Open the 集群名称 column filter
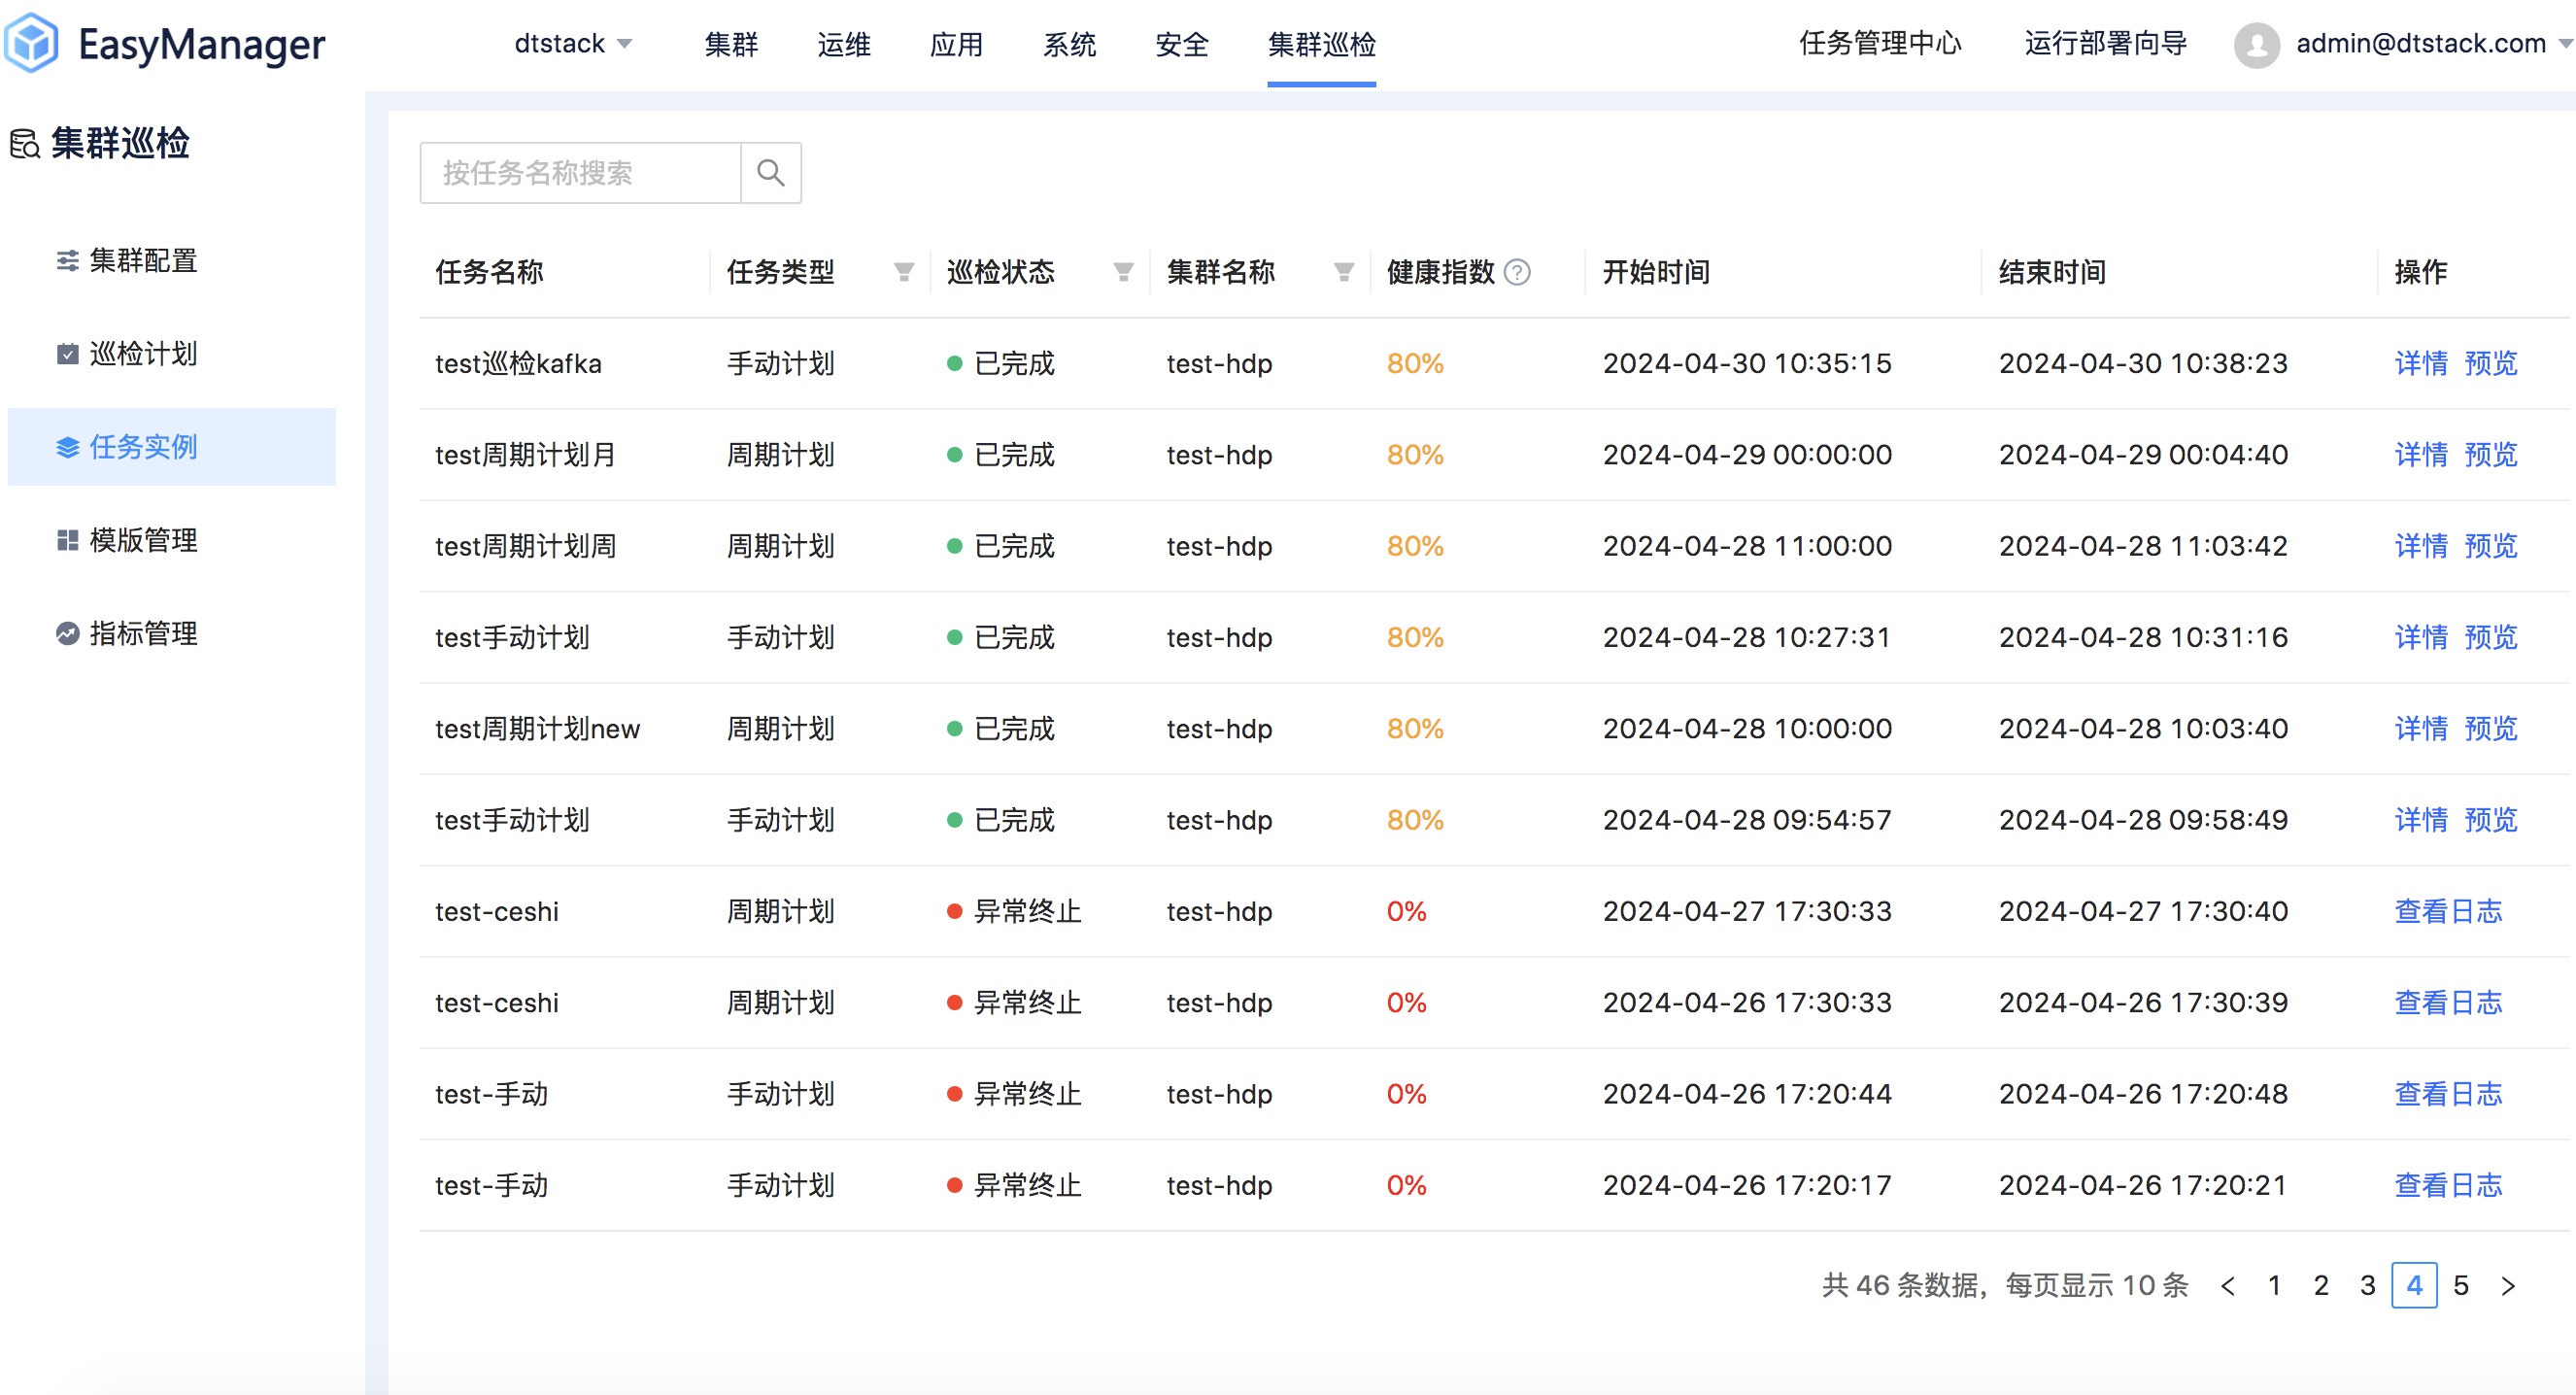The image size is (2576, 1395). tap(1343, 272)
